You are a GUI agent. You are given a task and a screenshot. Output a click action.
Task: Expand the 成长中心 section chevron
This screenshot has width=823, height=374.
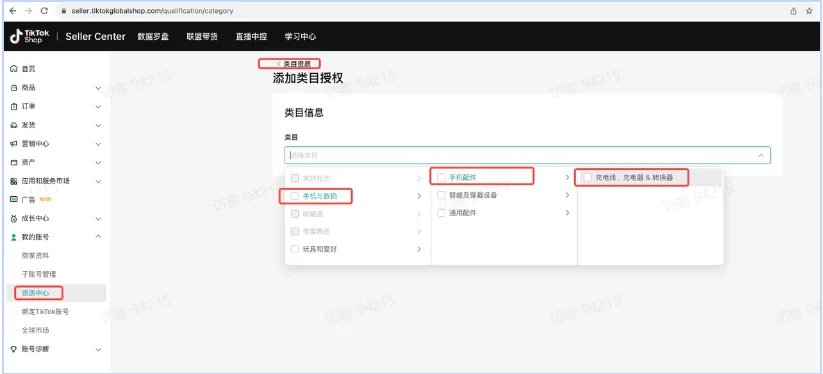[98, 219]
